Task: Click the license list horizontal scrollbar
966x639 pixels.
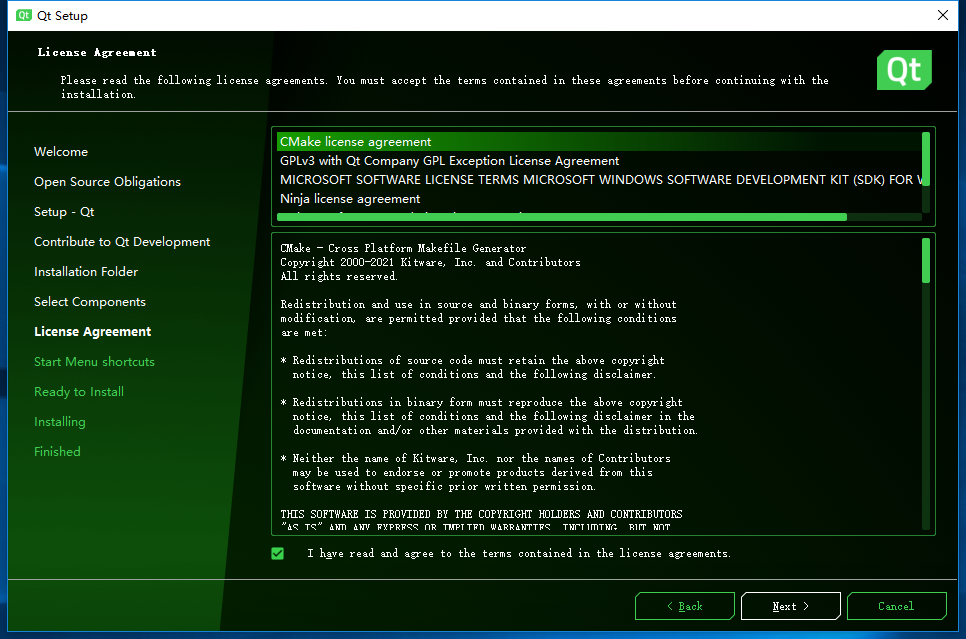Action: [562, 217]
